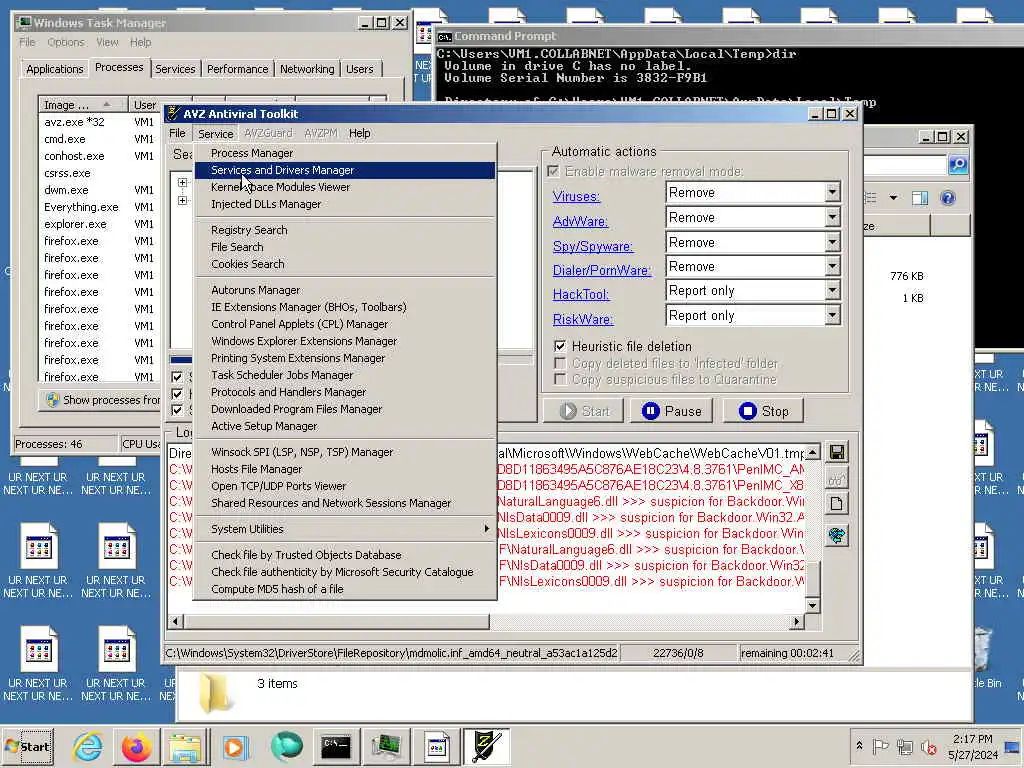Click Copy deleted files to Infected folder checkbox
The image size is (1024, 768).
pyautogui.click(x=560, y=362)
